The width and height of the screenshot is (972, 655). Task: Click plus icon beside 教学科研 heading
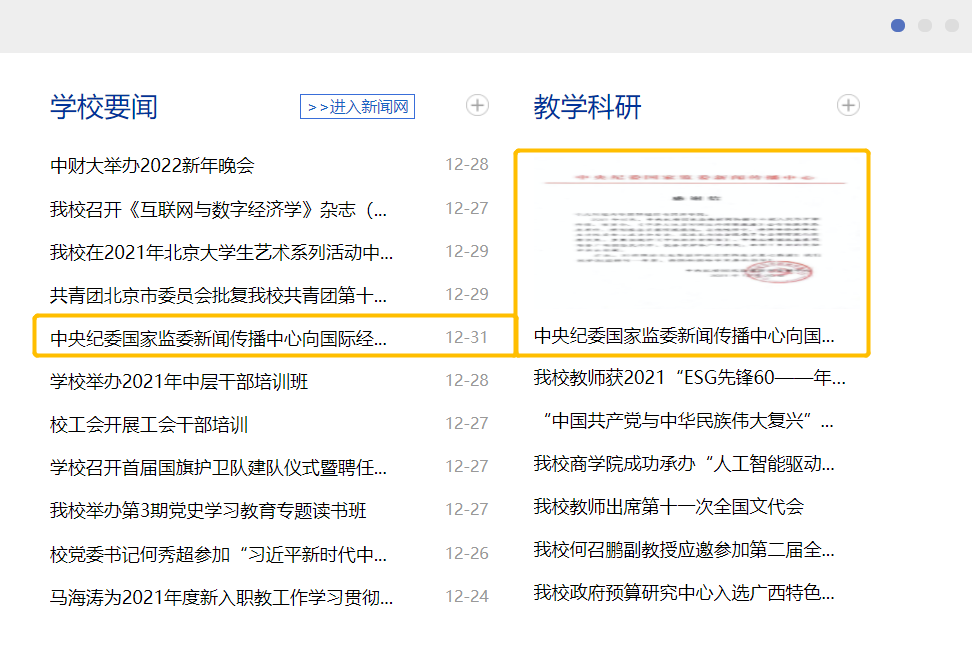[x=848, y=105]
